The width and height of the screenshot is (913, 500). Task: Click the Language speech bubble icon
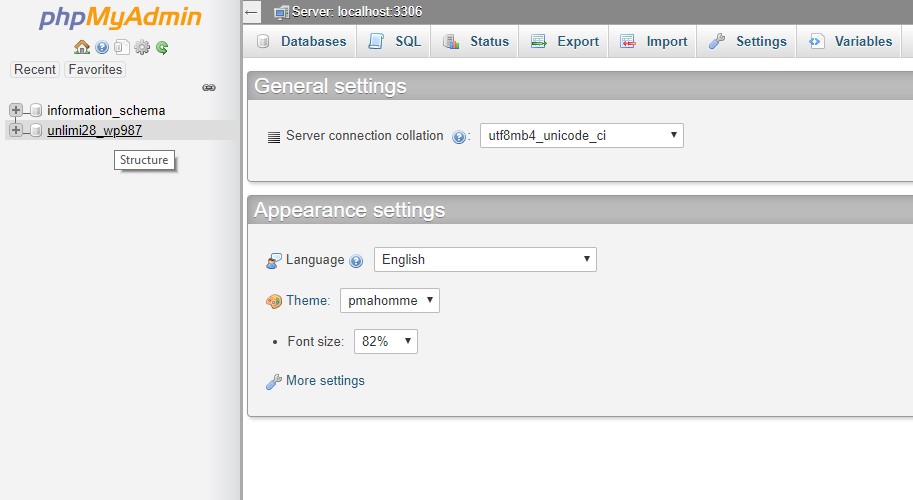[x=274, y=260]
